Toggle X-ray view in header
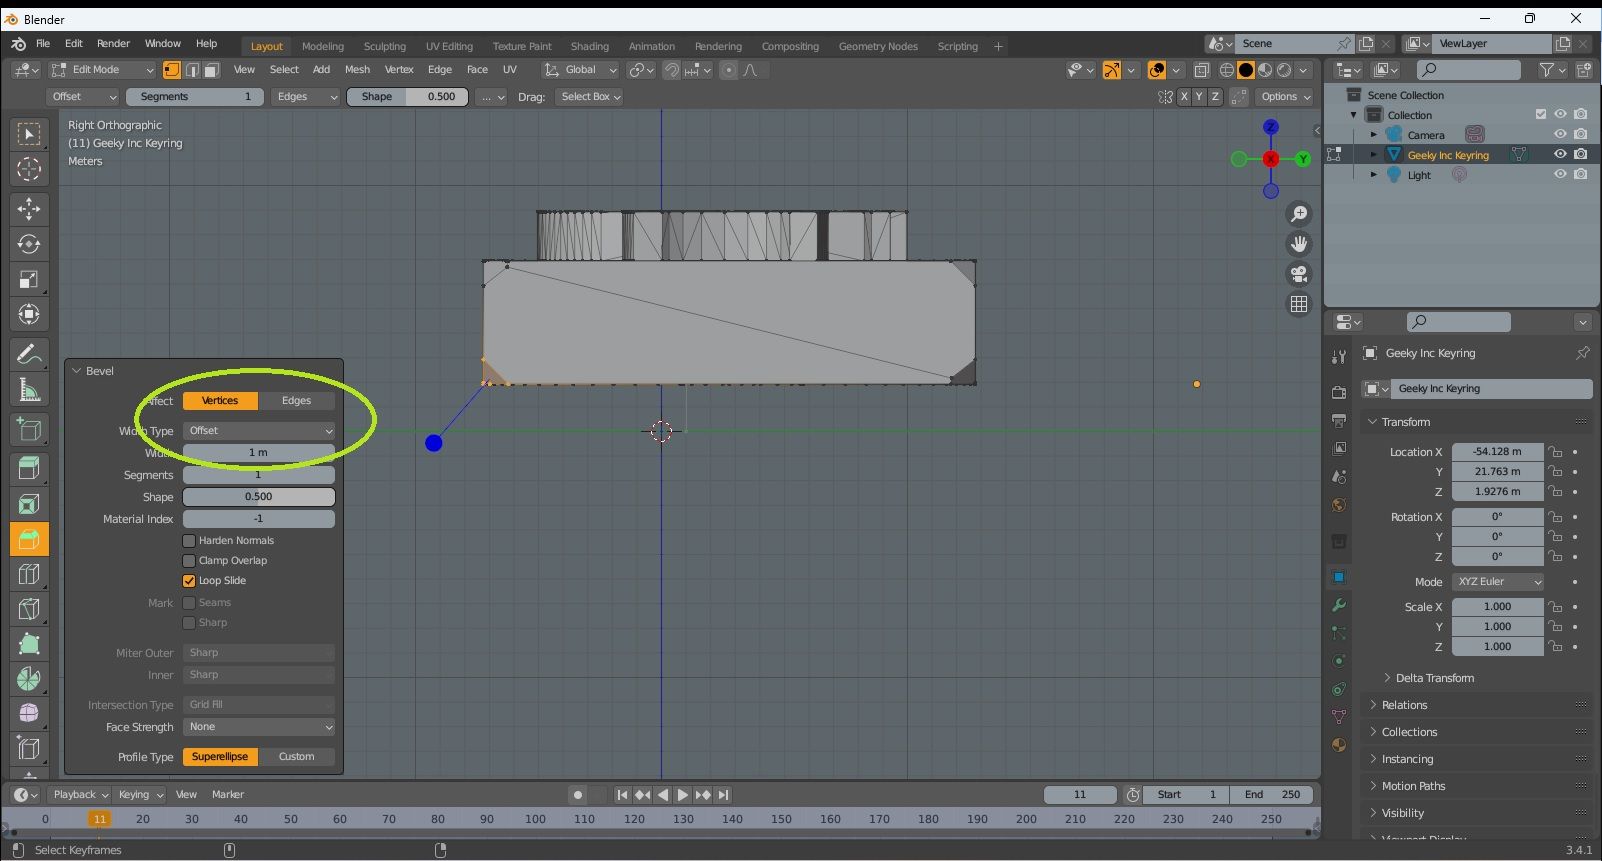Image resolution: width=1602 pixels, height=861 pixels. [1202, 70]
